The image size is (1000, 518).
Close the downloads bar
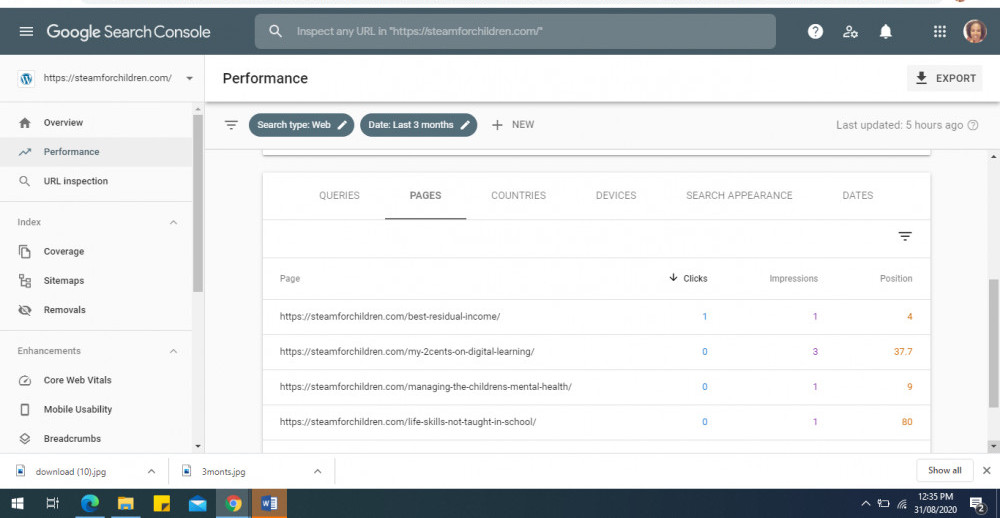click(986, 470)
